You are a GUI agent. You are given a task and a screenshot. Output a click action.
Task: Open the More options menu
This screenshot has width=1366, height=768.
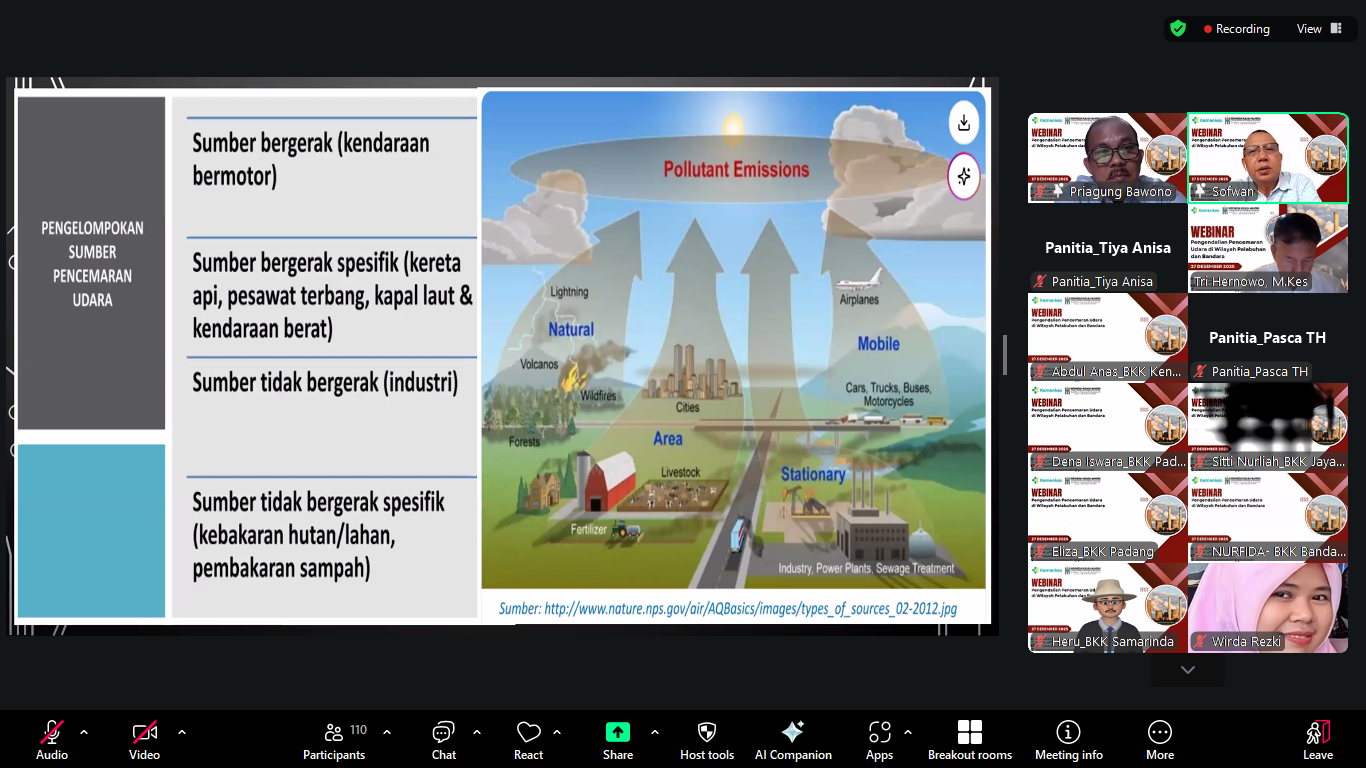[1160, 740]
